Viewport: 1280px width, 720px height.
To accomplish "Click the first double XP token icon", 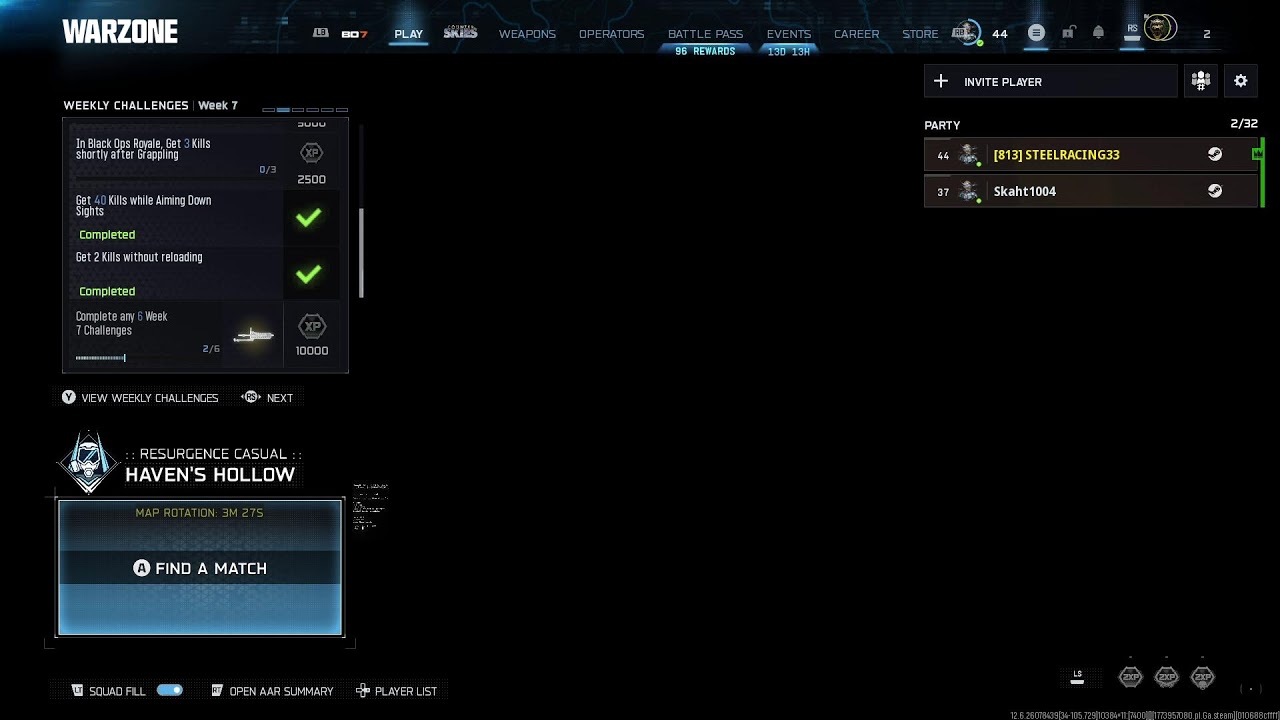I will pyautogui.click(x=1130, y=677).
